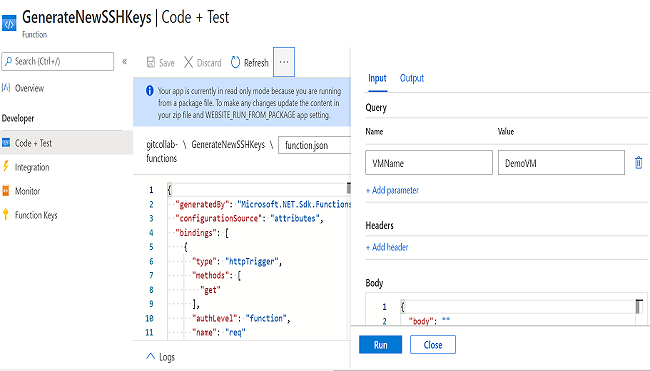Switch to the Input tab
Image resolution: width=650 pixels, height=371 pixels.
(x=377, y=78)
